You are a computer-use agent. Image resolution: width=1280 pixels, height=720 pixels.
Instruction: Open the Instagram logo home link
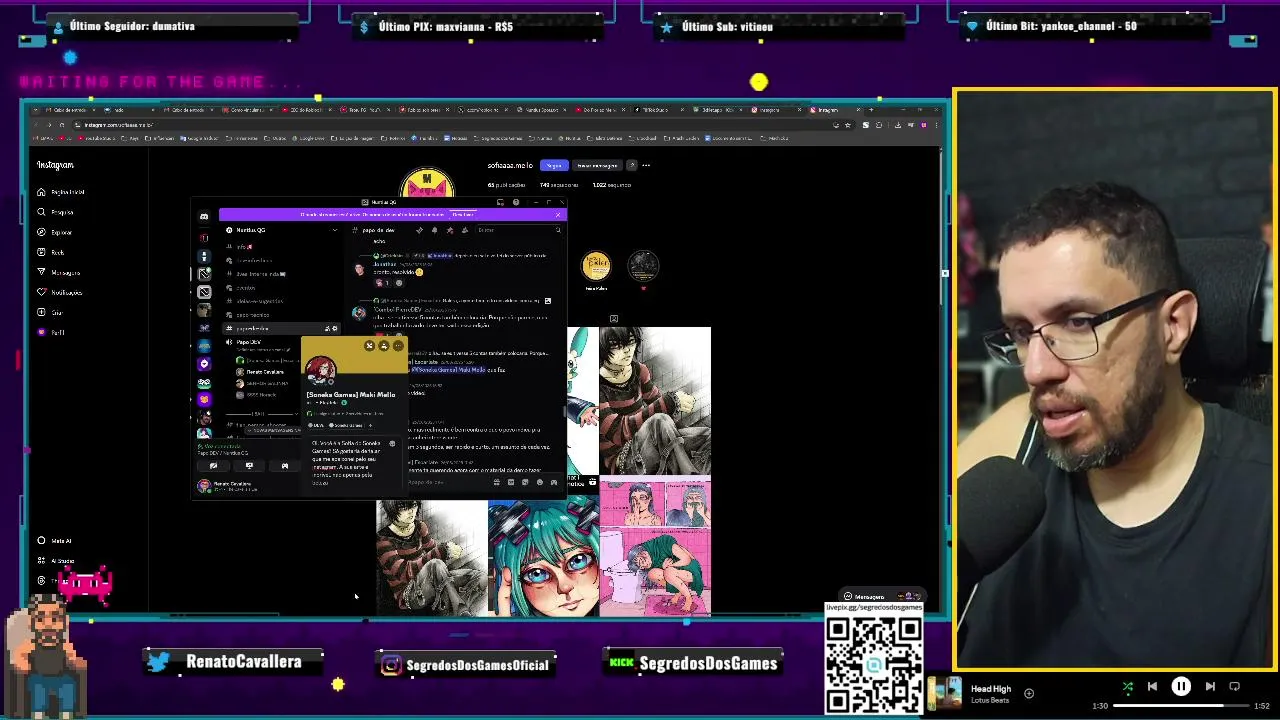[55, 165]
